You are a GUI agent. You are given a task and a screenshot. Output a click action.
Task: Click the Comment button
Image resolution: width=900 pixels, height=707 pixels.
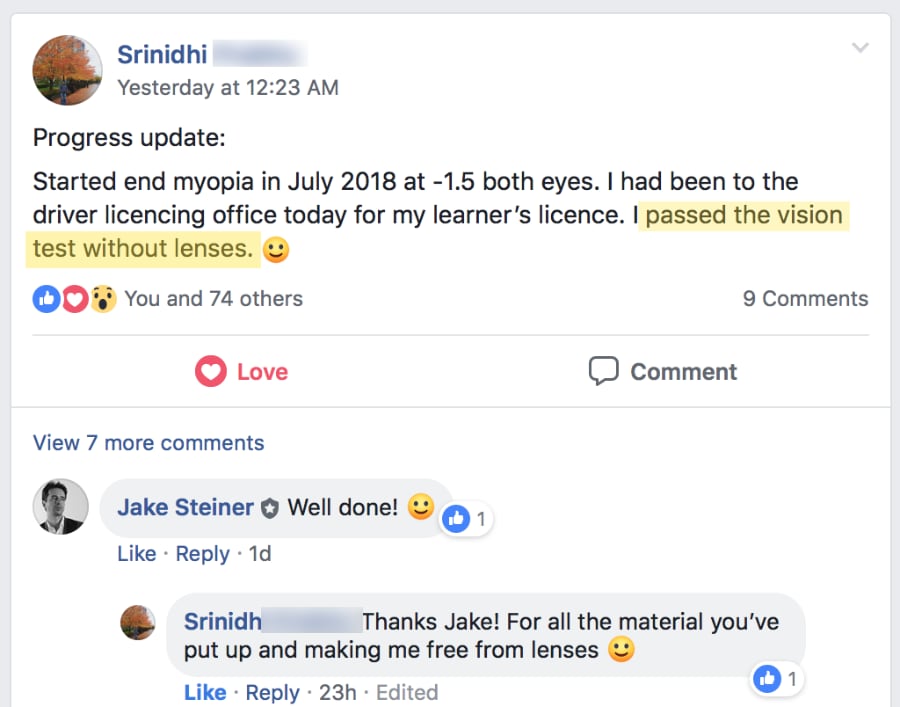point(662,372)
